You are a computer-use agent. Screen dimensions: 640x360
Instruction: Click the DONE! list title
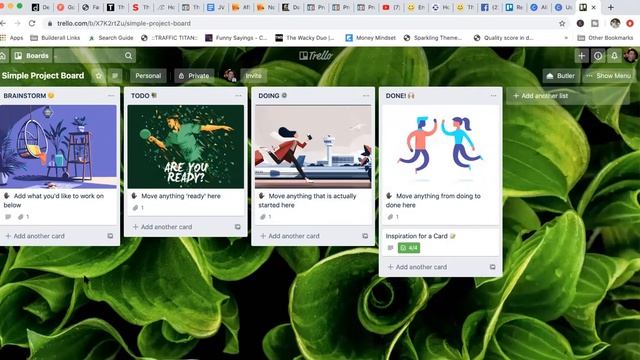[x=400, y=96]
